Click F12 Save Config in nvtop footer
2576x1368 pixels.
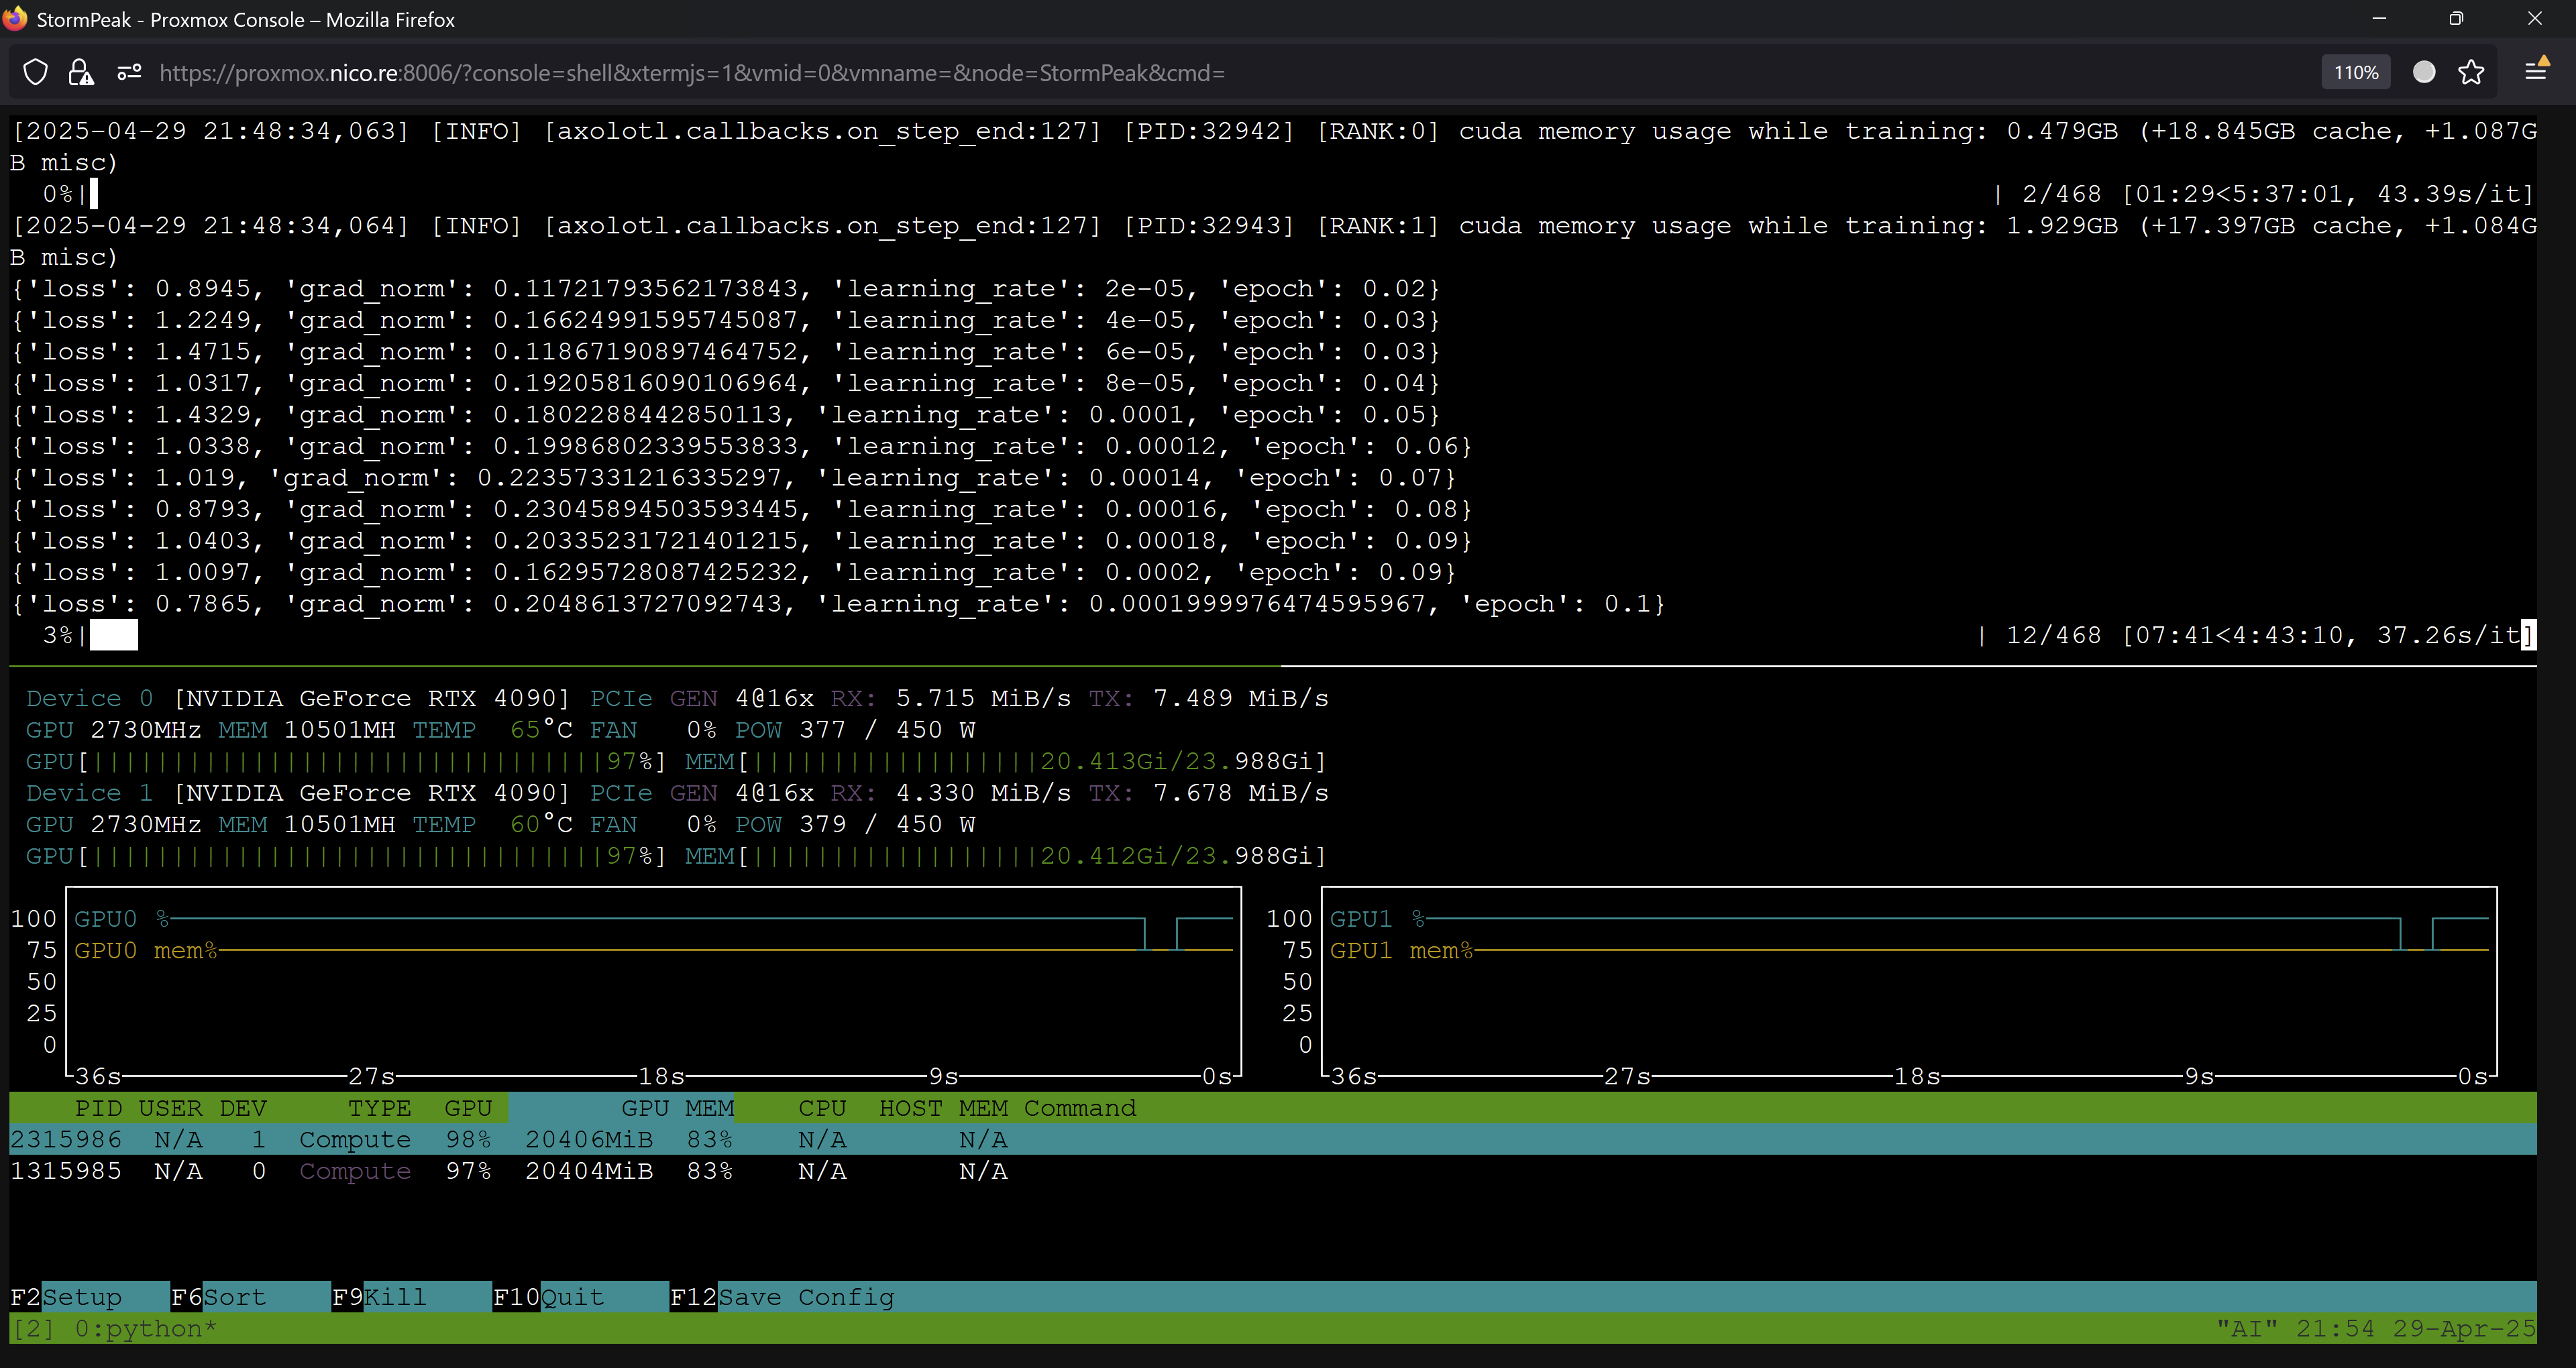(x=782, y=1297)
